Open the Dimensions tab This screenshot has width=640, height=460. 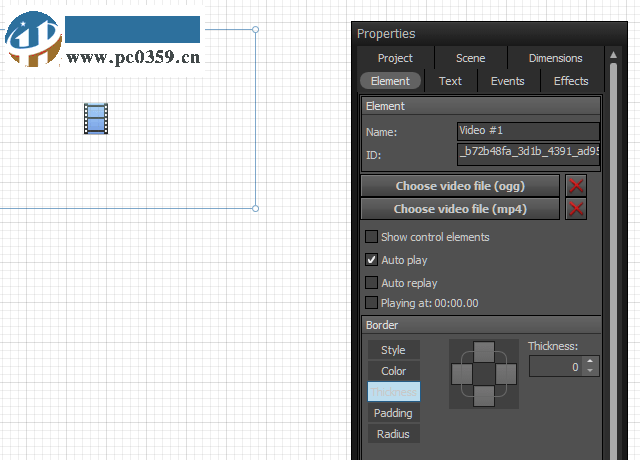point(556,58)
